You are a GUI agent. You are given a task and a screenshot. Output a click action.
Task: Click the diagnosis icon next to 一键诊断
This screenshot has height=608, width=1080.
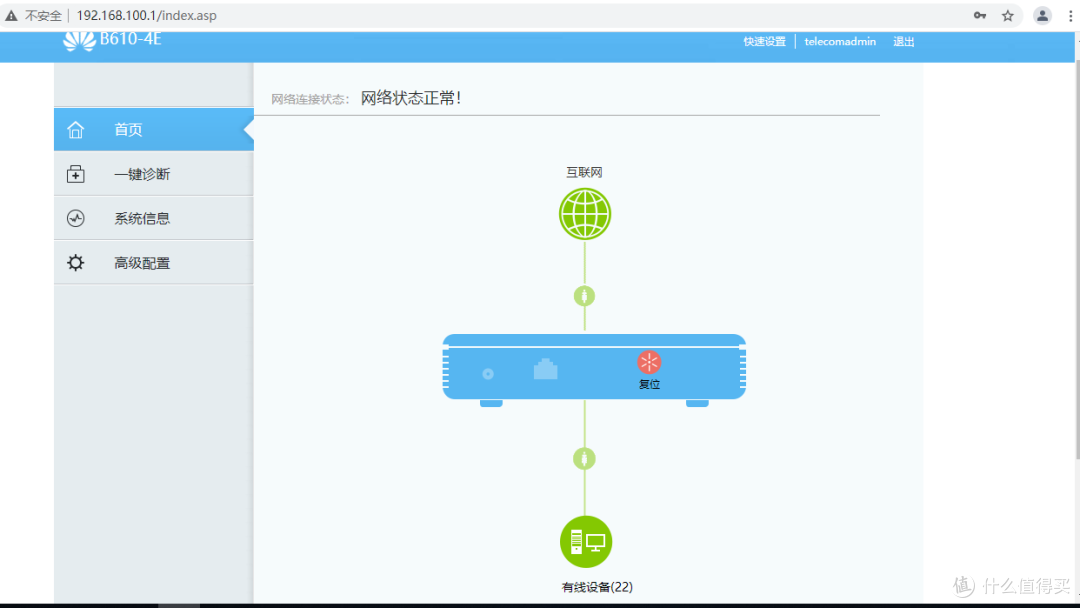click(75, 173)
